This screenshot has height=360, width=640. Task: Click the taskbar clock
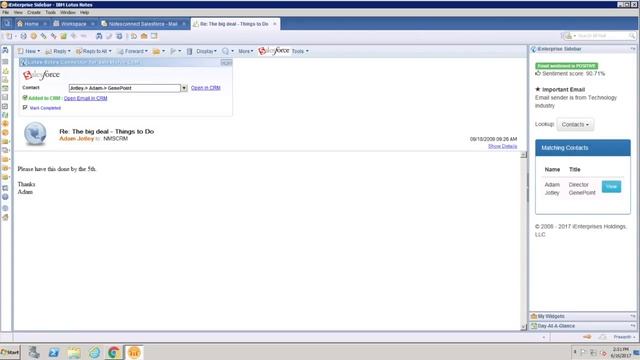[620, 353]
